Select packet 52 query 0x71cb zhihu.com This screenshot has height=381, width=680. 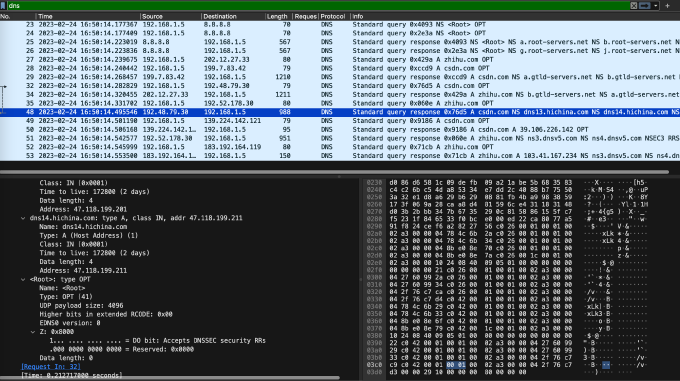[340, 147]
